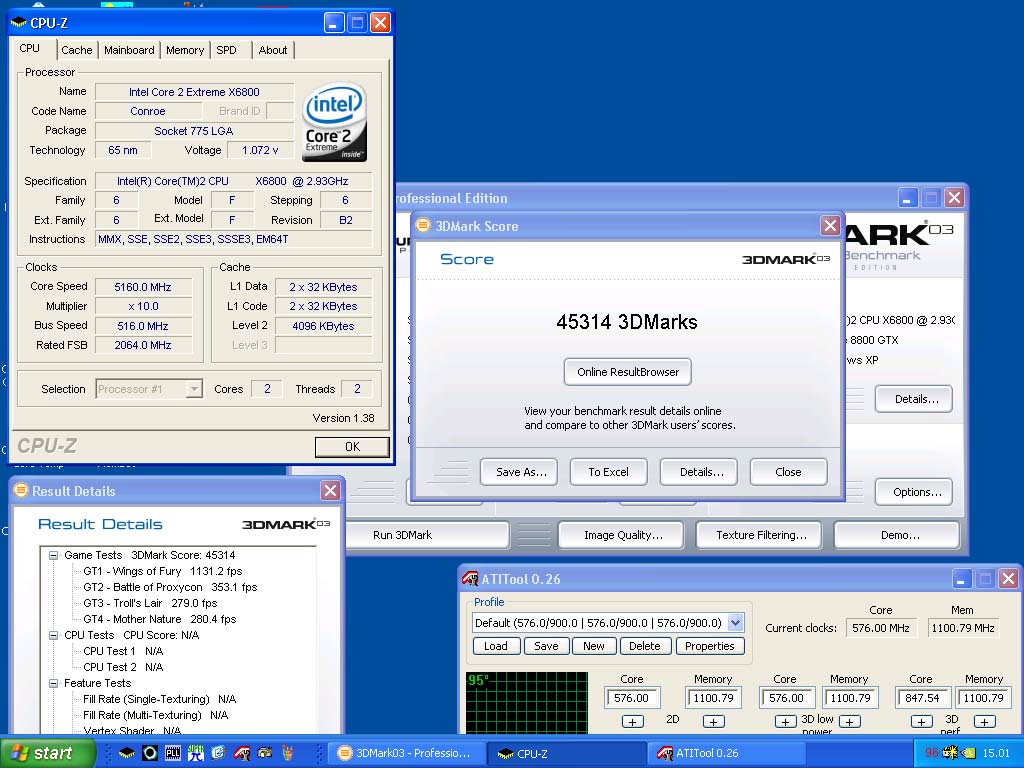Viewport: 1024px width, 768px height.
Task: Load the ATITool profile
Action: click(x=496, y=646)
